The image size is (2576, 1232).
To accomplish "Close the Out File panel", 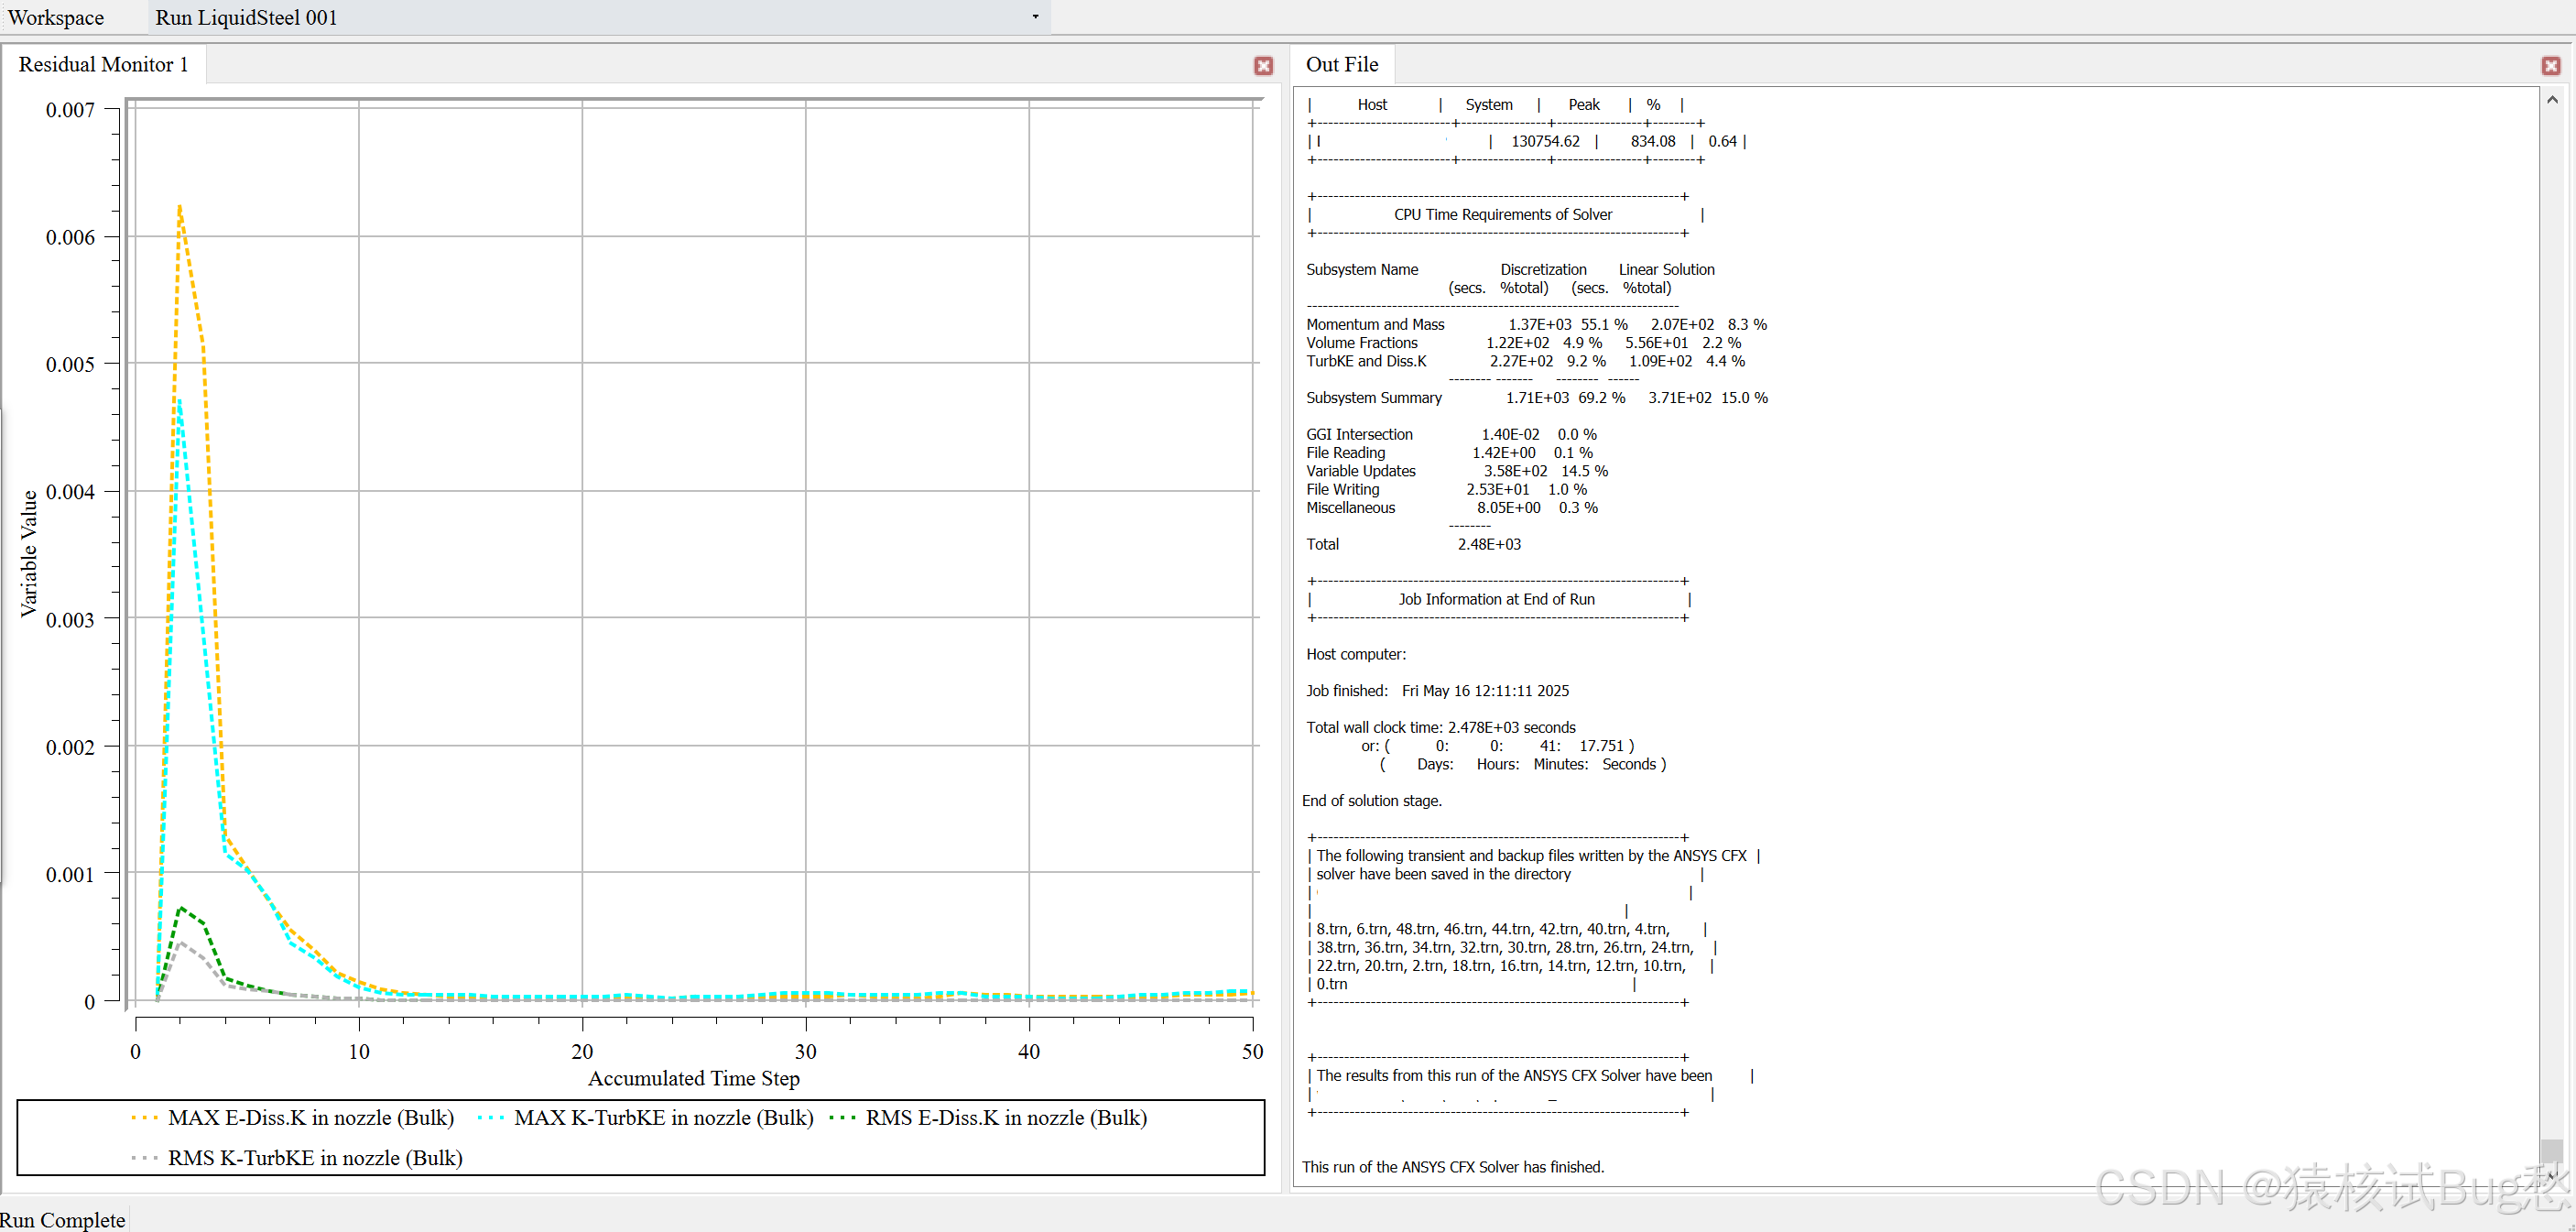I will (2550, 66).
